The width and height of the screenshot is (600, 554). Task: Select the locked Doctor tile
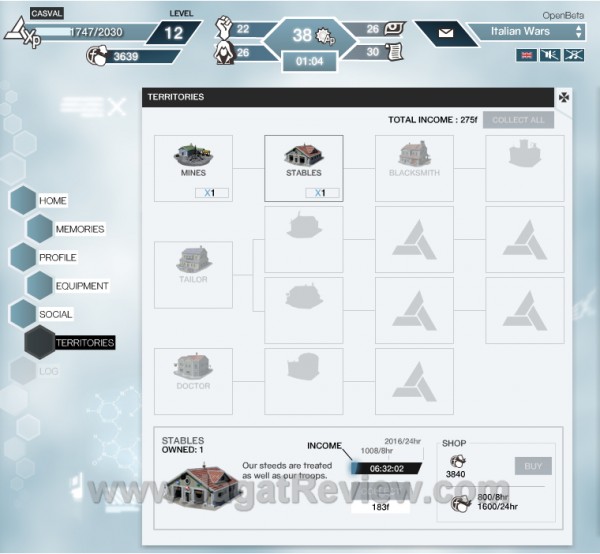193,381
